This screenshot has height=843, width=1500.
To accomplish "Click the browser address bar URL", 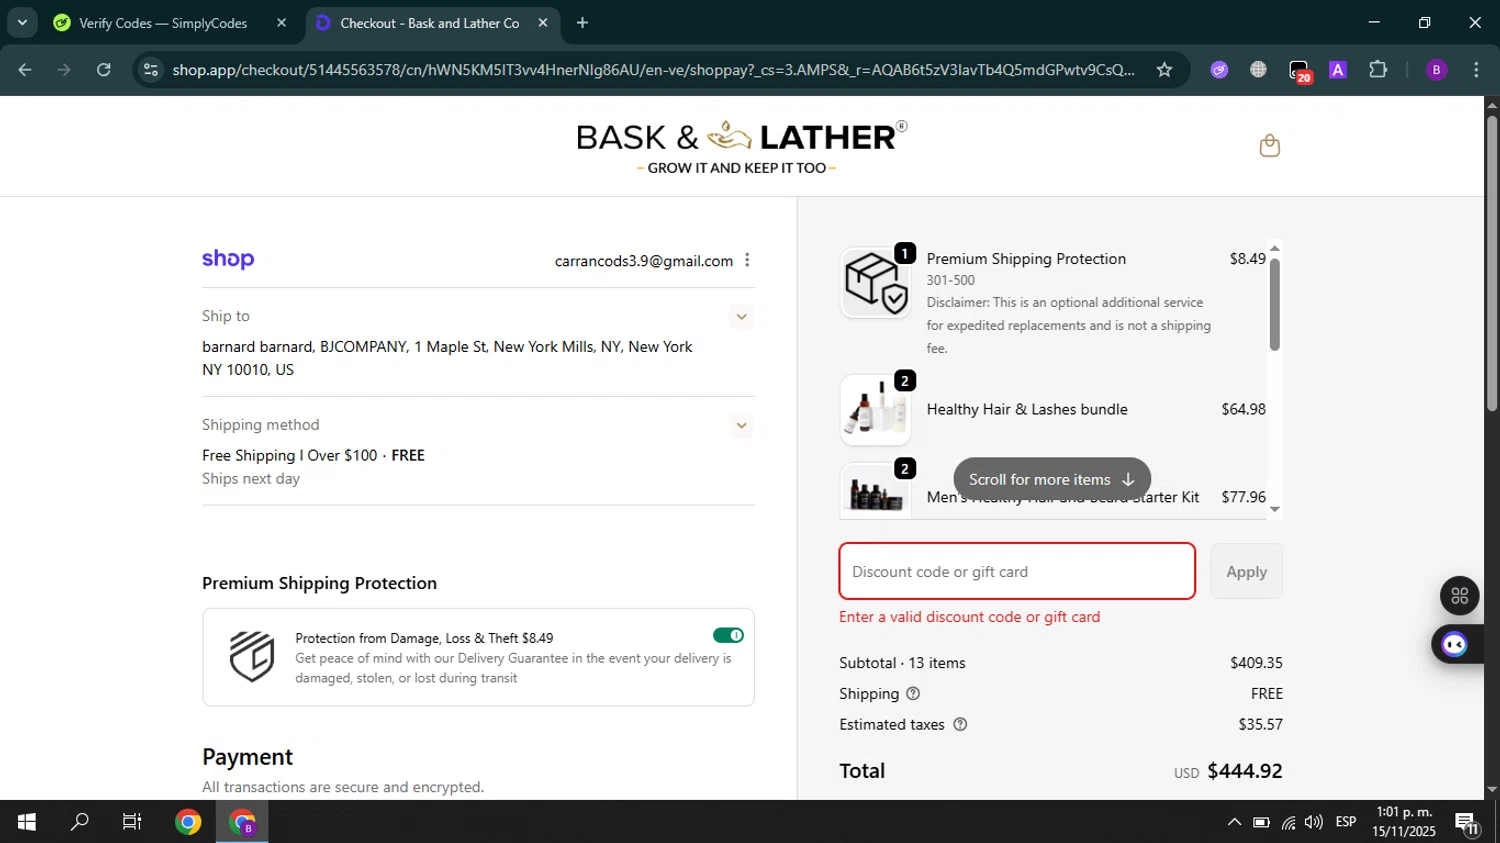I will click(x=653, y=70).
